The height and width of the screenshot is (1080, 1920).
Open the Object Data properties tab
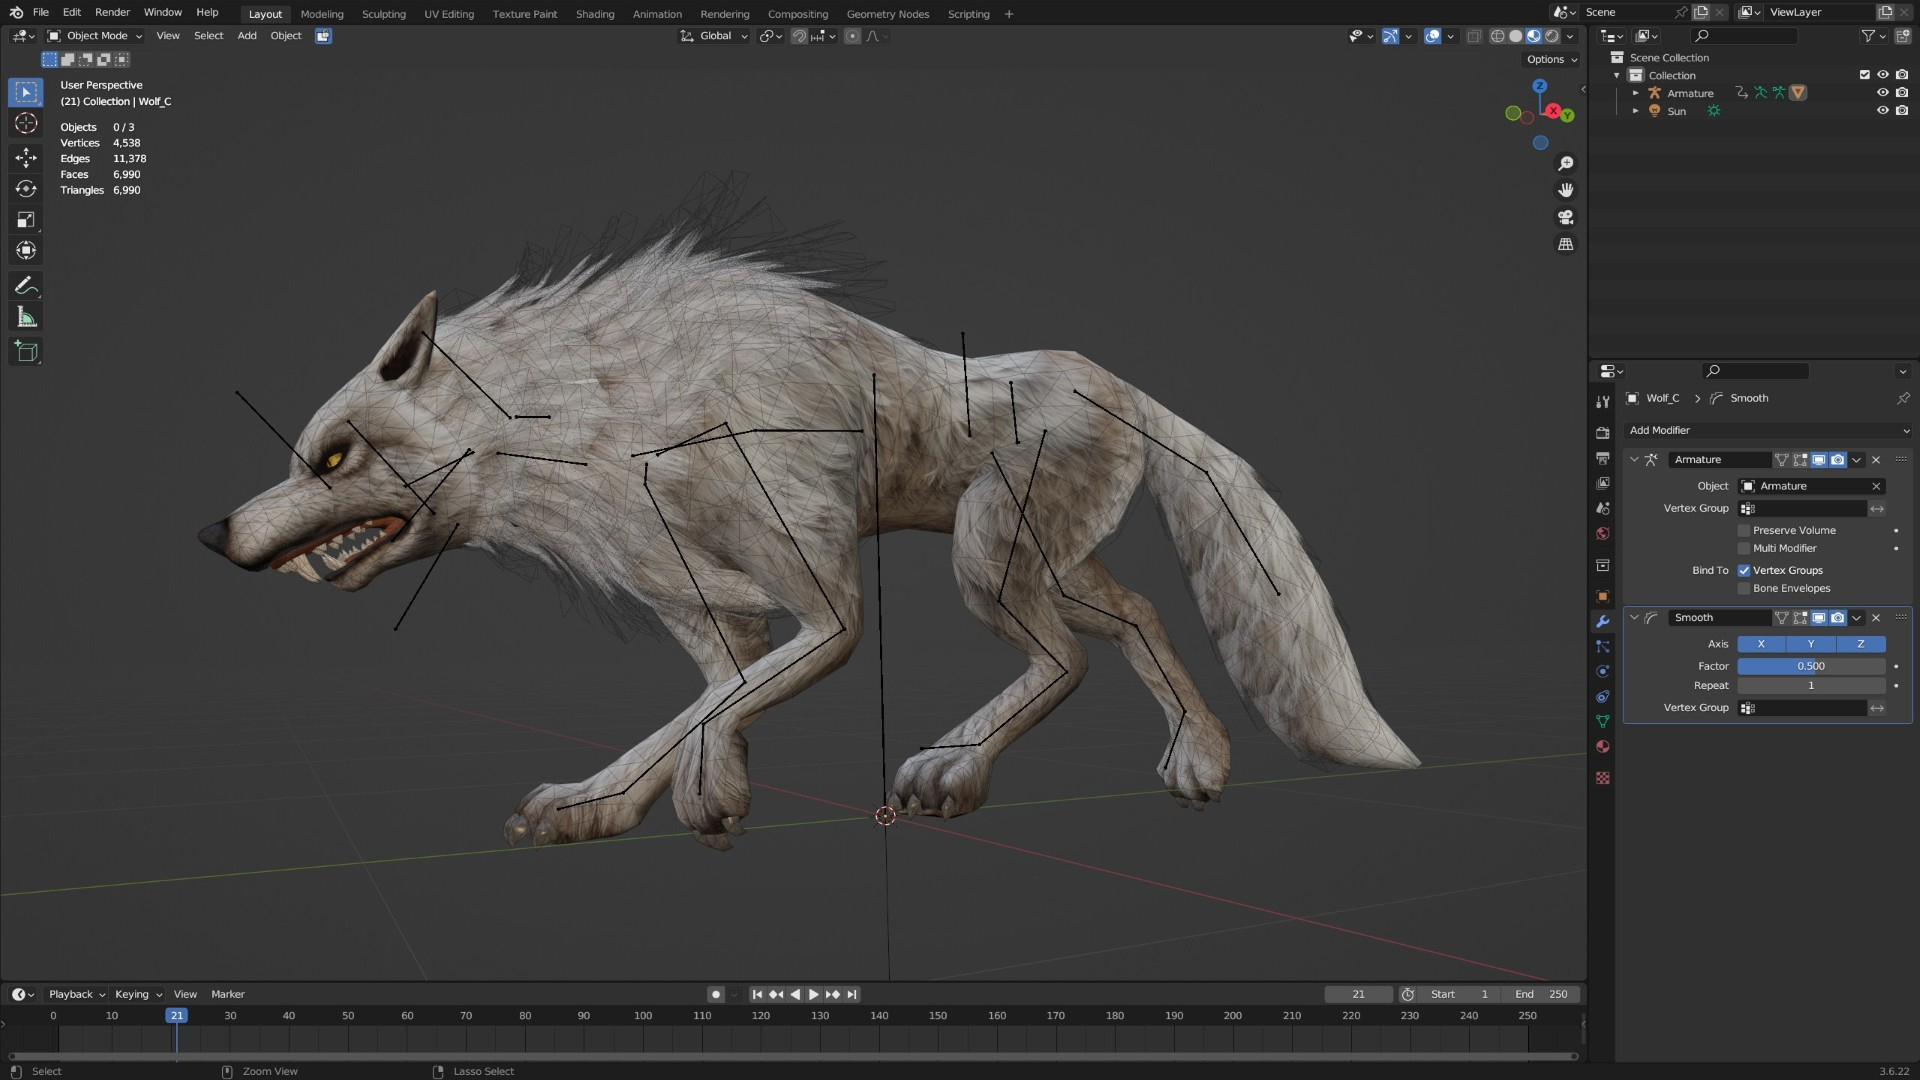point(1603,721)
